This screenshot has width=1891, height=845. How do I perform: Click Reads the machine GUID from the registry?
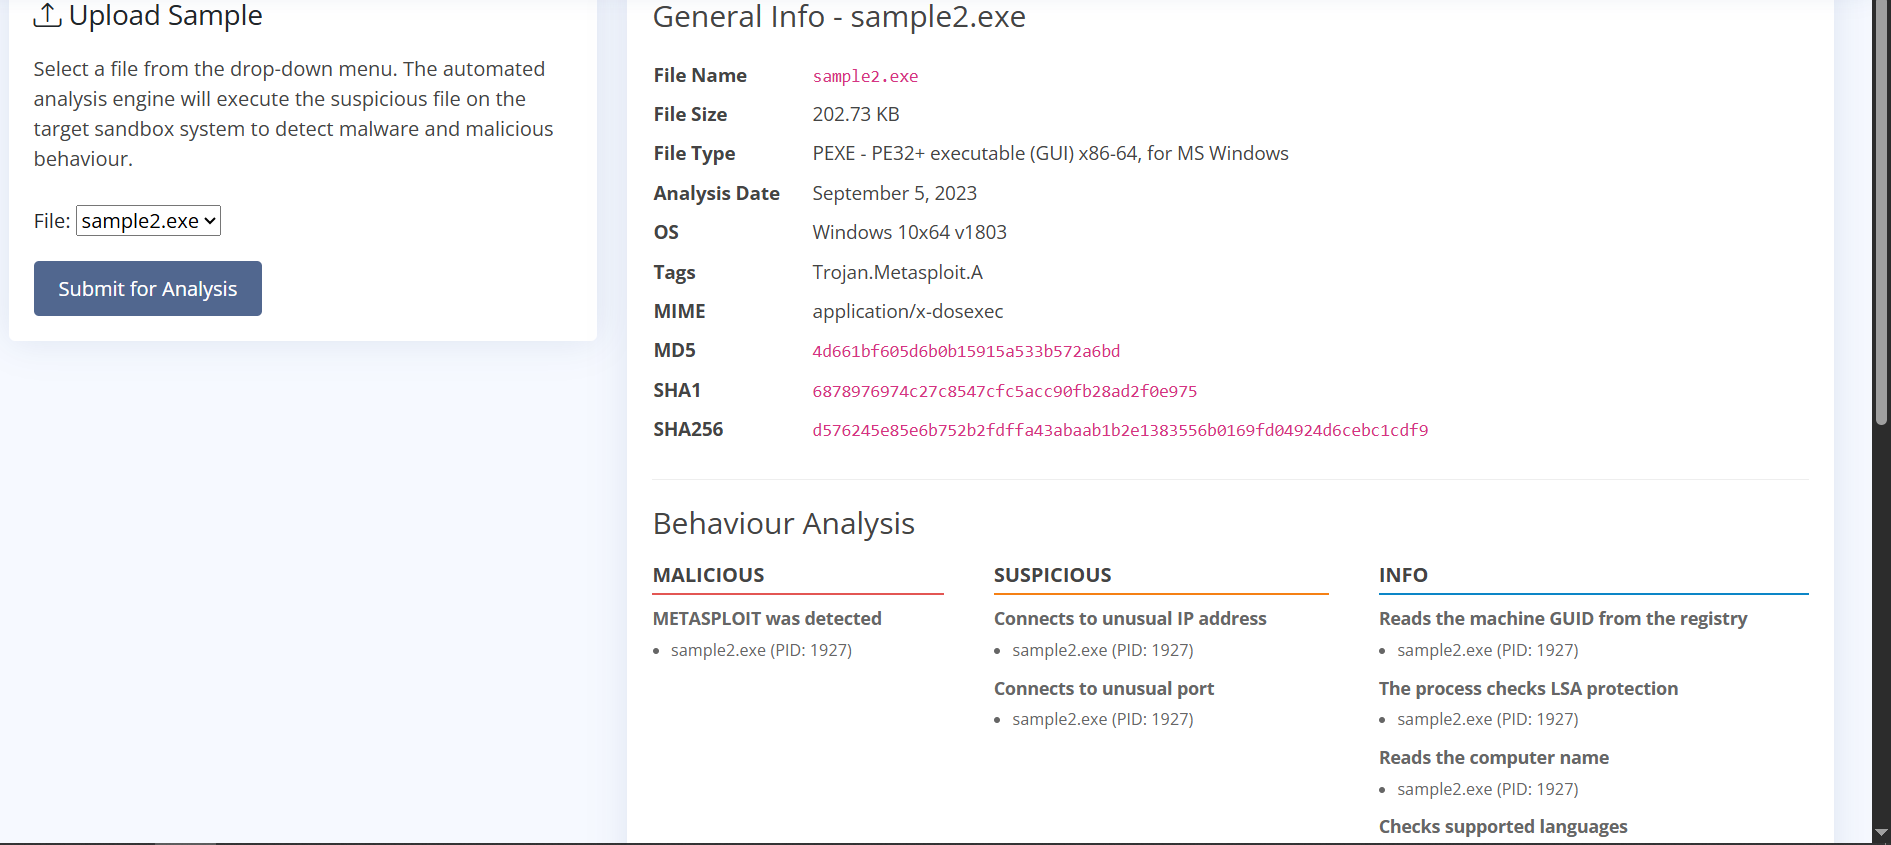[x=1562, y=619]
